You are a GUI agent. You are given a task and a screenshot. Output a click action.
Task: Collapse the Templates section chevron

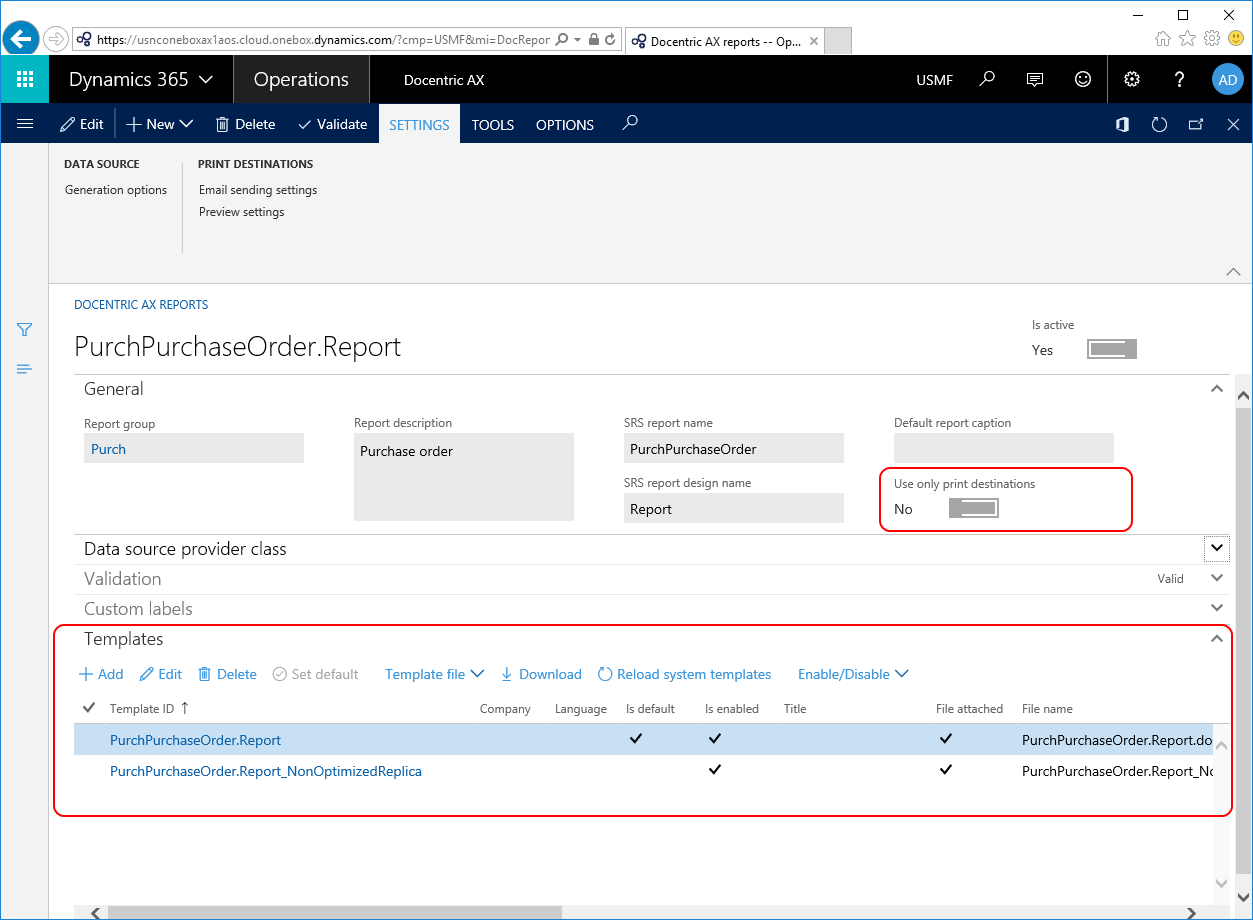[1217, 638]
